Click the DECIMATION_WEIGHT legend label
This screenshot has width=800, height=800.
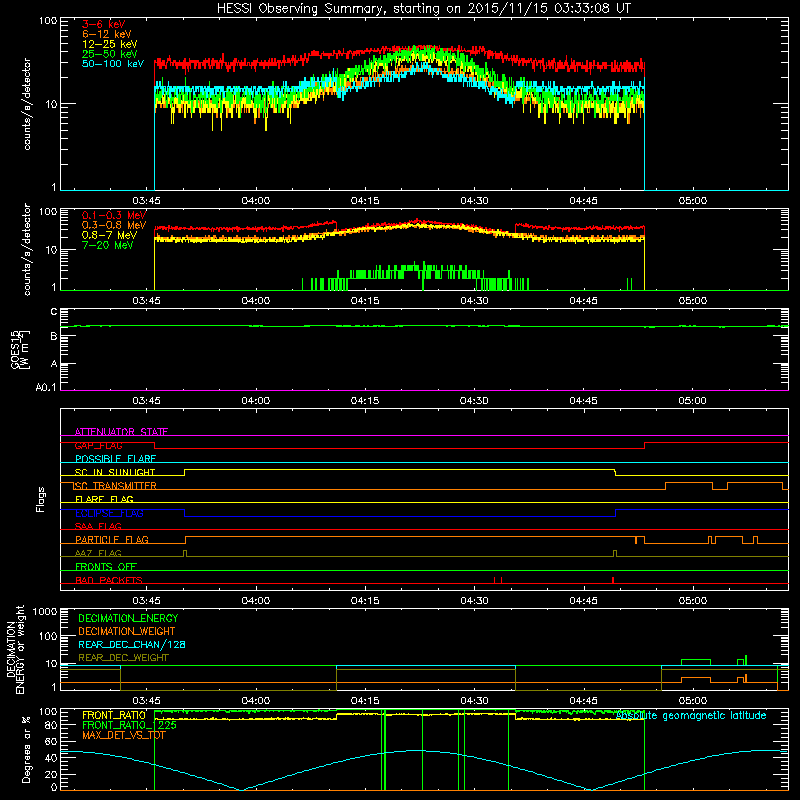127,631
